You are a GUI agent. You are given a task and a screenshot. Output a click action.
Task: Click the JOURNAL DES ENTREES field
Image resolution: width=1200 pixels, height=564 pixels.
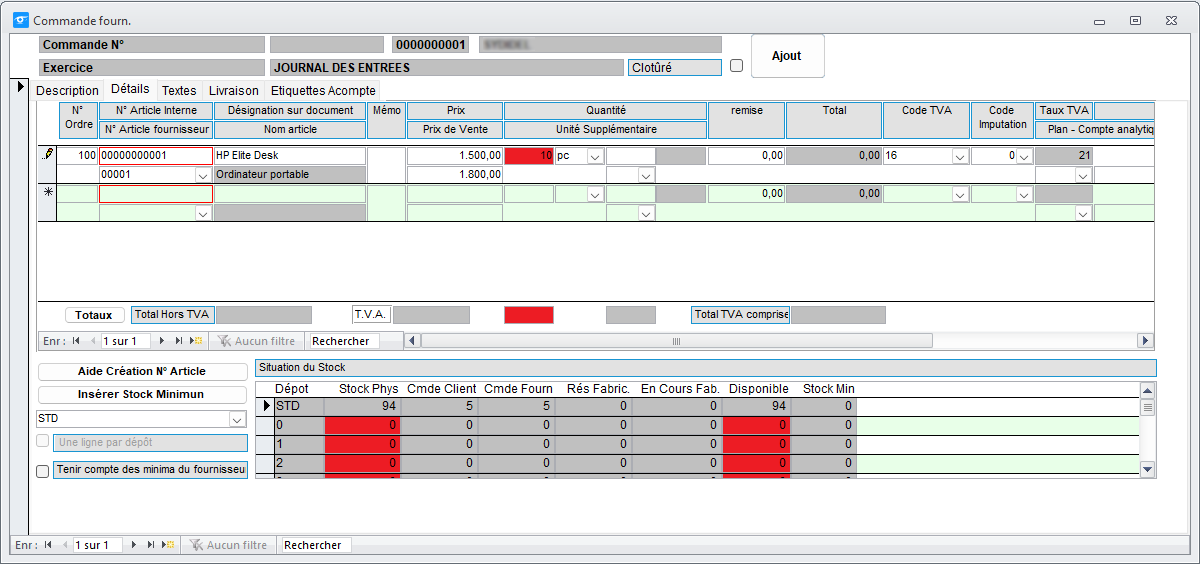click(446, 68)
